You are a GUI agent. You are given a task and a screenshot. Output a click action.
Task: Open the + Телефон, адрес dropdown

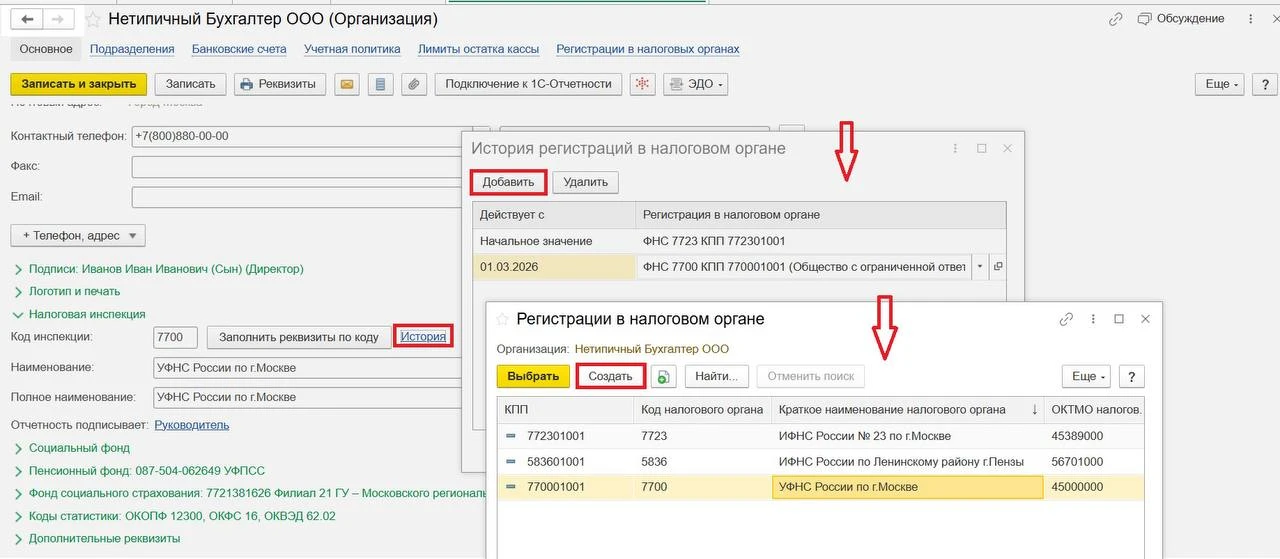tap(78, 236)
